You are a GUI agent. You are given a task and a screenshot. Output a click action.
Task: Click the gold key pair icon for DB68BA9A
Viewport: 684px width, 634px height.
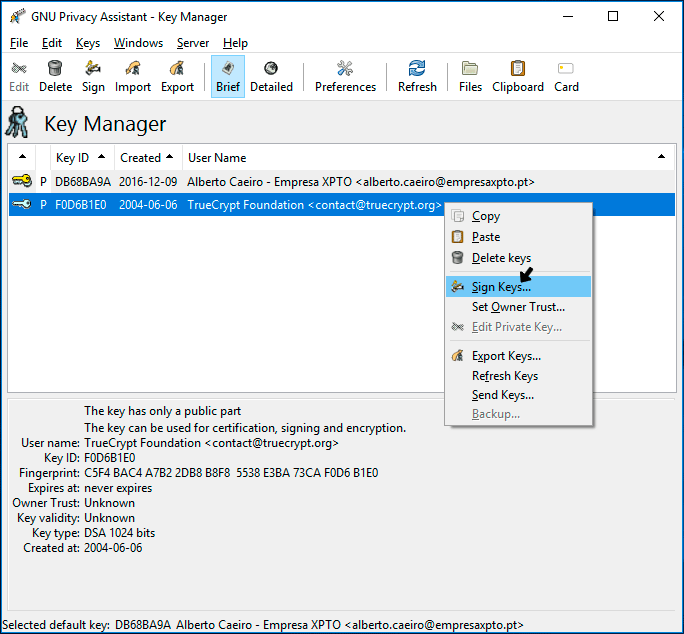(22, 181)
